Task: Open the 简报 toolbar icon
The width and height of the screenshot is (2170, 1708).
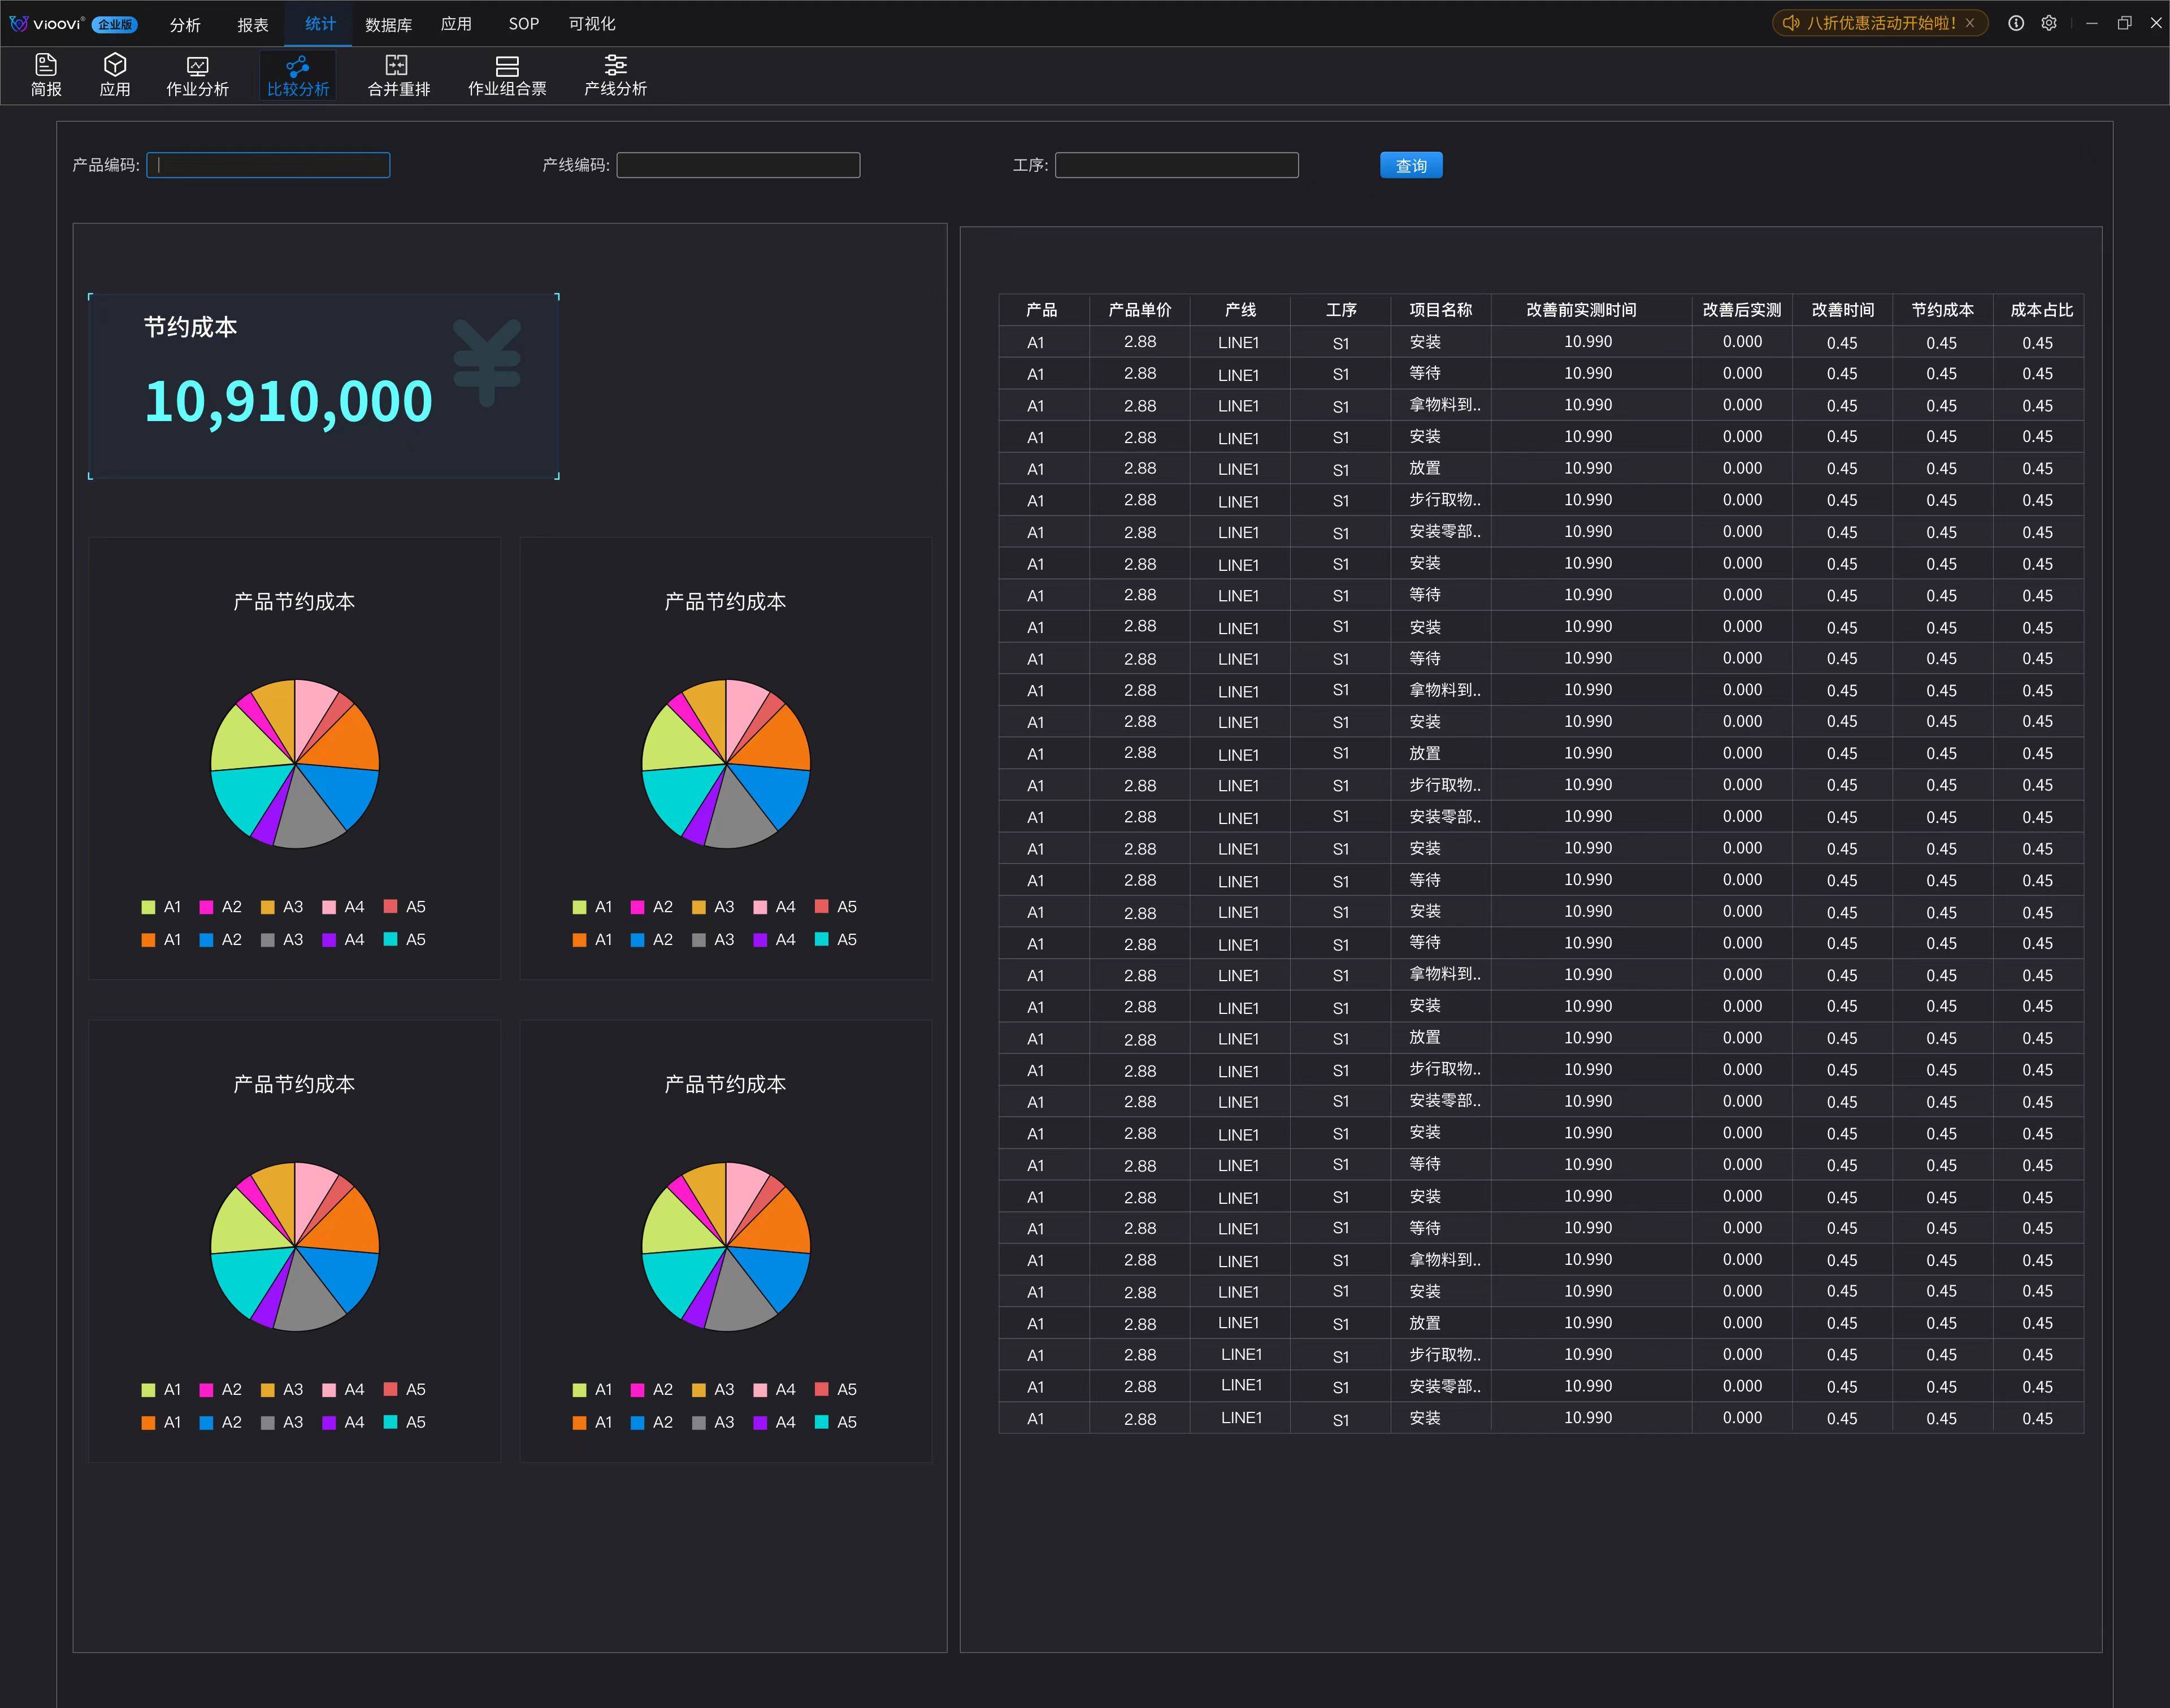Action: (x=46, y=75)
